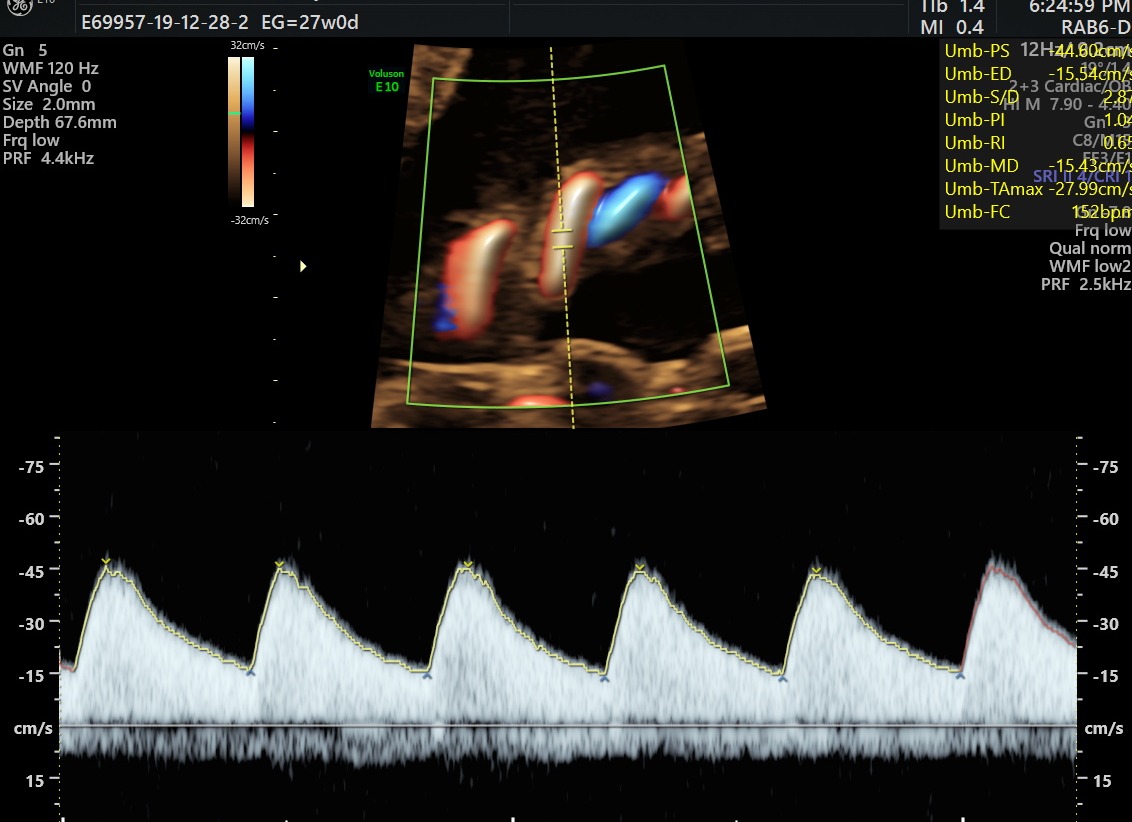Select the Qual norm setting
The width and height of the screenshot is (1132, 822).
click(x=1090, y=249)
